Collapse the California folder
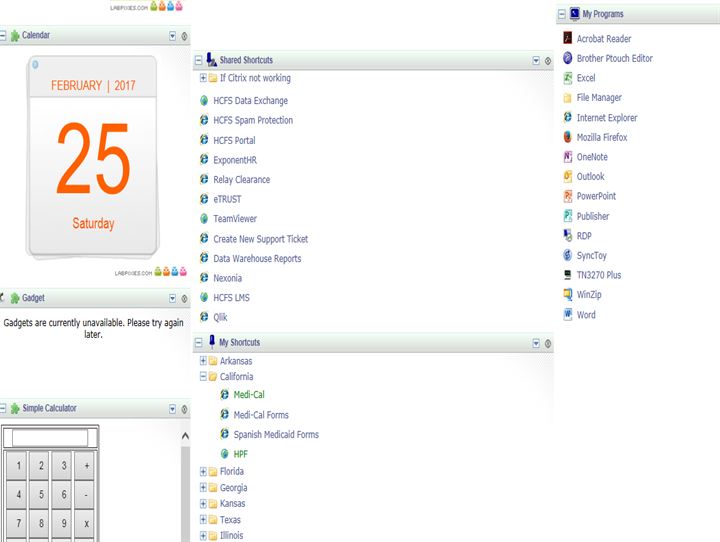The image size is (720, 542). click(x=203, y=377)
